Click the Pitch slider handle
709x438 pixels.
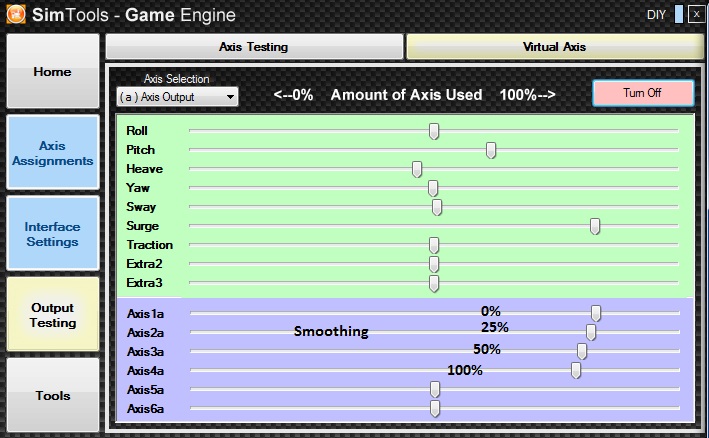[x=491, y=150]
